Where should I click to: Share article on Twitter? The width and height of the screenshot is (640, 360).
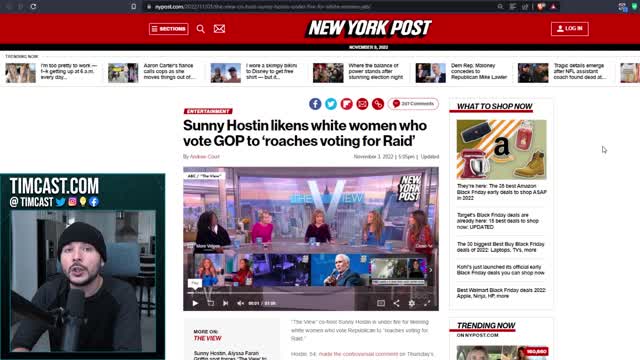click(x=331, y=104)
